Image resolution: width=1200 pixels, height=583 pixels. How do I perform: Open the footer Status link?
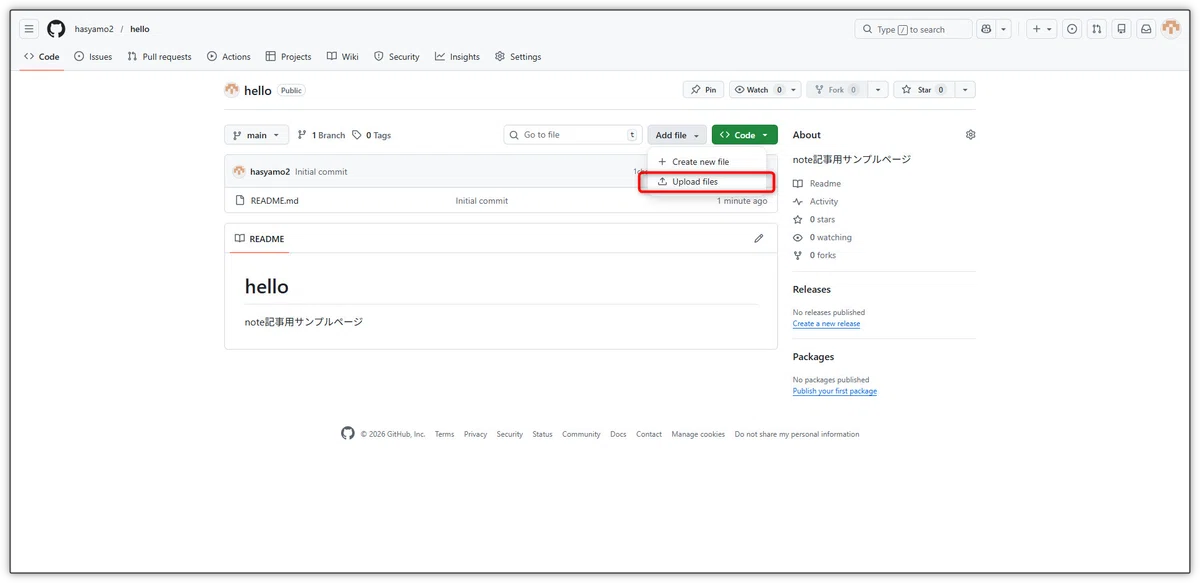tap(542, 435)
